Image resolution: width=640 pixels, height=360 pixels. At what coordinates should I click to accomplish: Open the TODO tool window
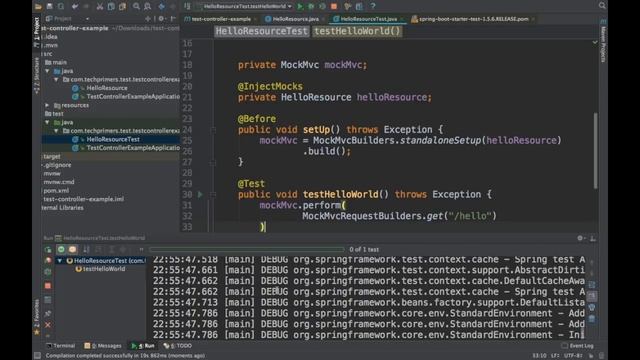[178, 346]
